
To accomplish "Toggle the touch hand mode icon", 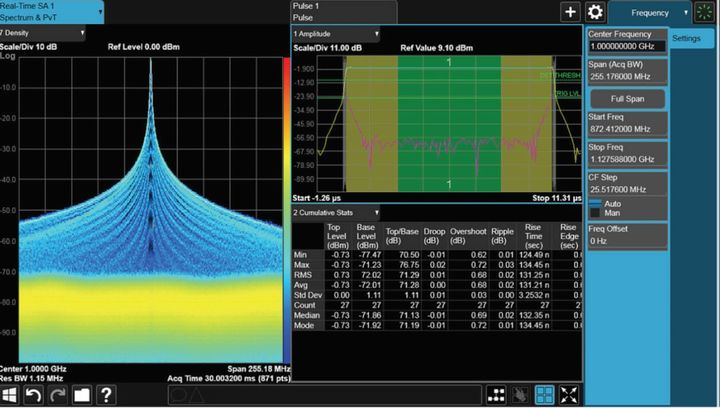I will [x=520, y=395].
